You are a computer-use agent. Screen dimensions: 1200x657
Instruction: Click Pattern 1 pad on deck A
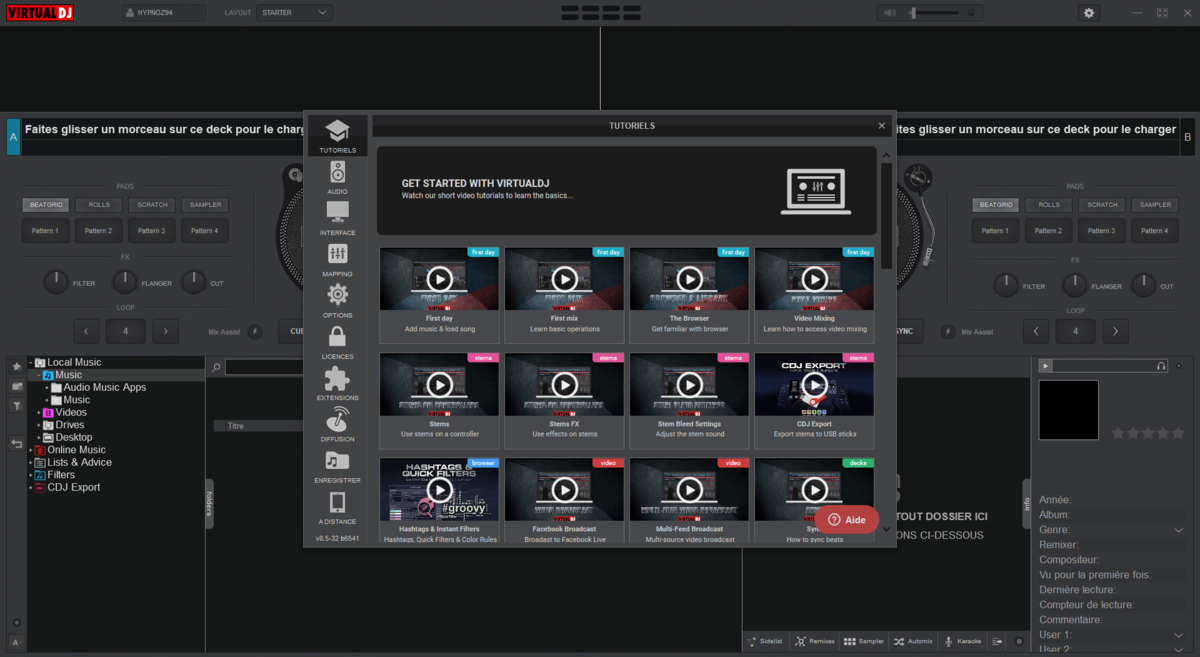46,231
